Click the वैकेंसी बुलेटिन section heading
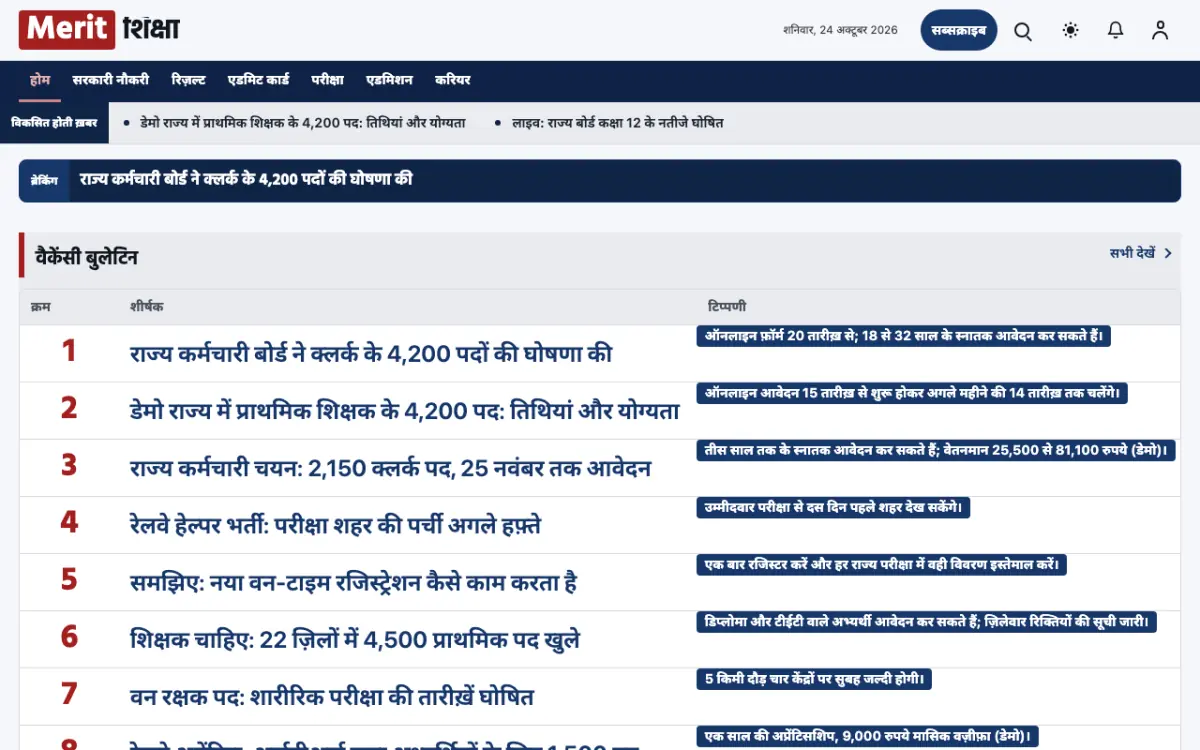The width and height of the screenshot is (1200, 750). click(x=87, y=257)
